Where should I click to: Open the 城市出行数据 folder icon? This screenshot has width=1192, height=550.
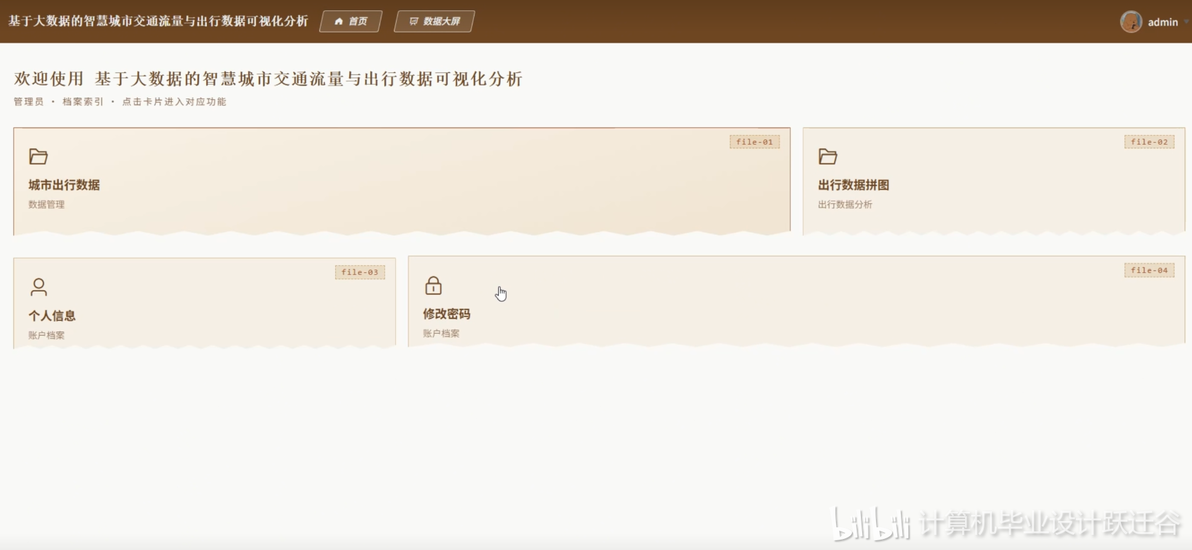pyautogui.click(x=38, y=157)
